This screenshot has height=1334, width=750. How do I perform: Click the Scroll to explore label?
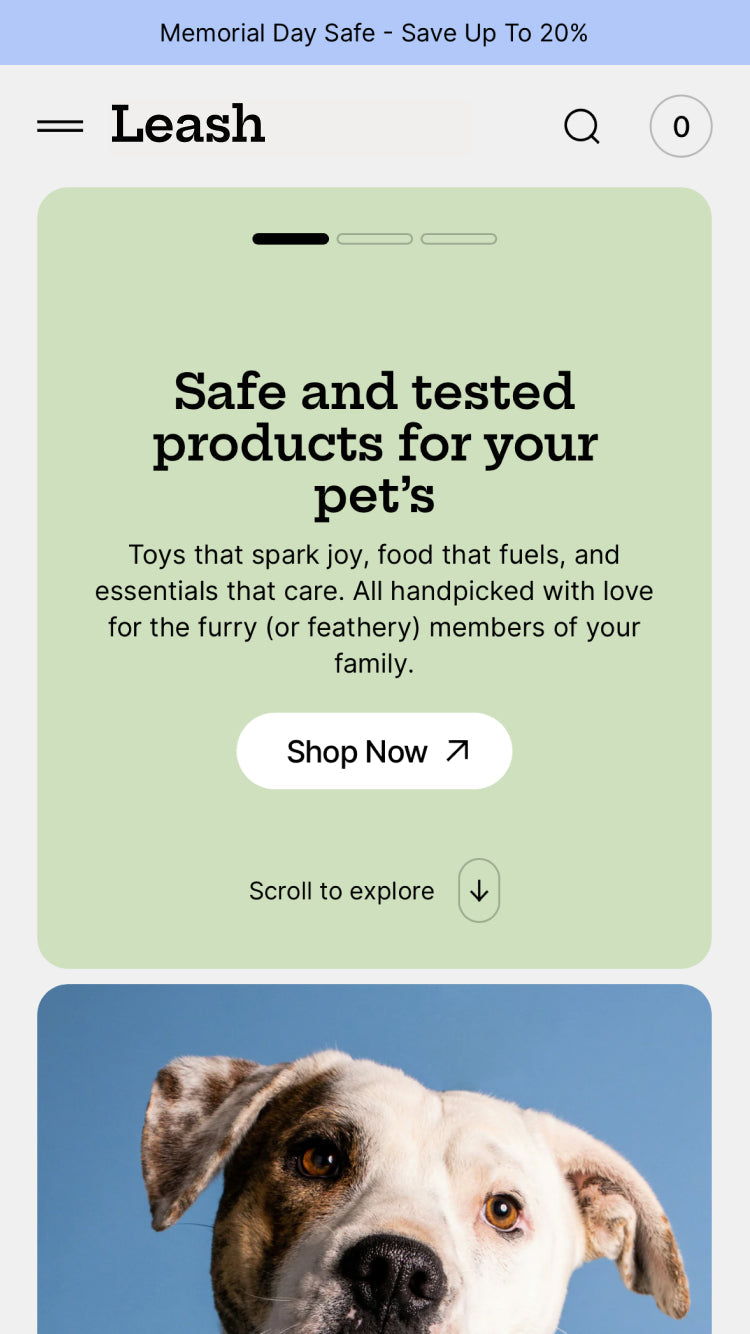click(x=341, y=891)
